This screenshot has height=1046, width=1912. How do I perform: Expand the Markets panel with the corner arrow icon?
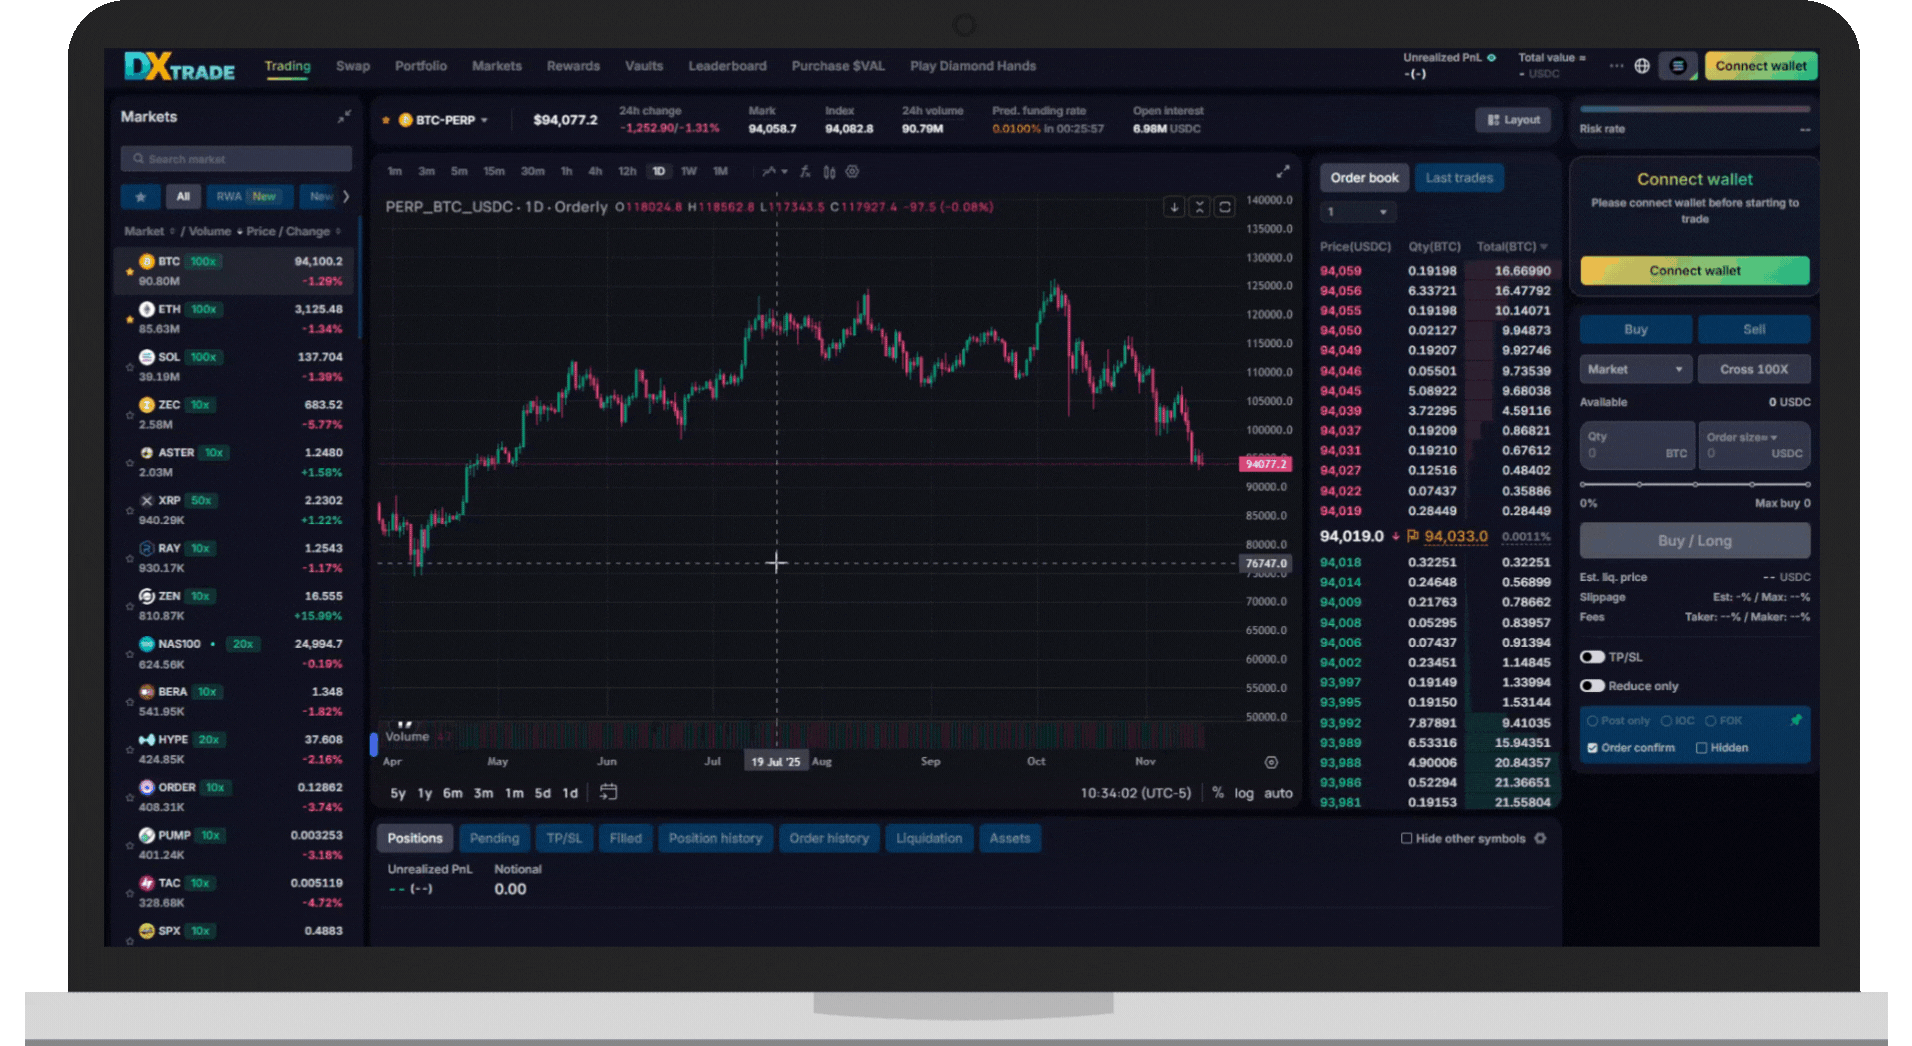[x=344, y=116]
